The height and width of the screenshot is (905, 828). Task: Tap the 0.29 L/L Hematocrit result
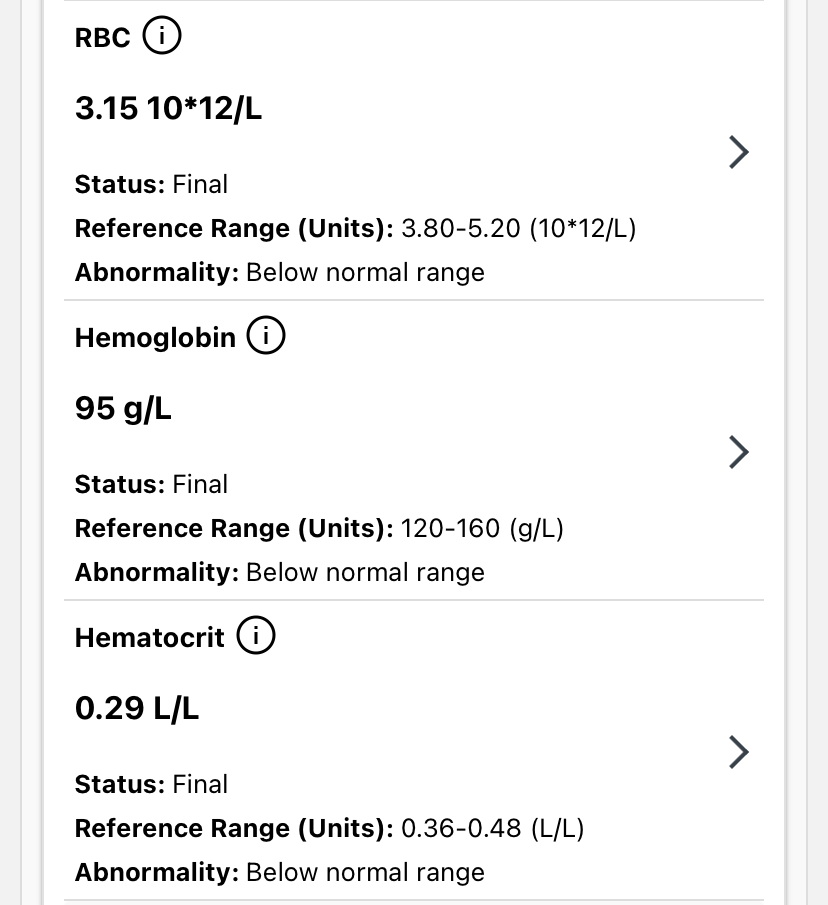(137, 708)
